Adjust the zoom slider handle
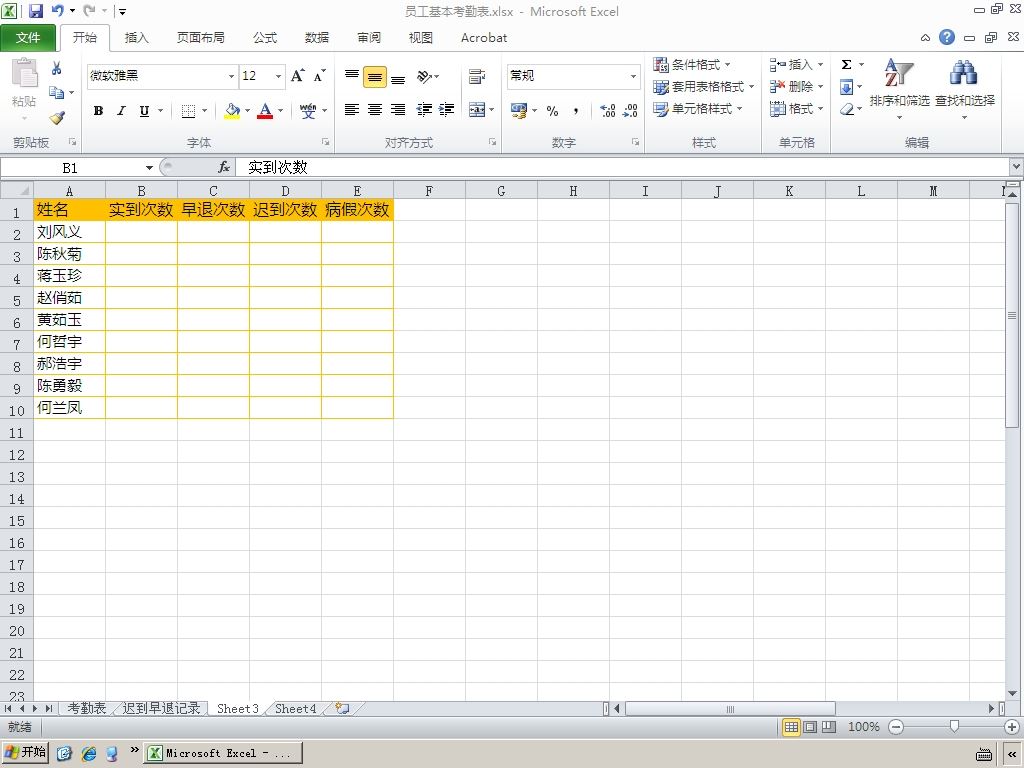 [954, 726]
